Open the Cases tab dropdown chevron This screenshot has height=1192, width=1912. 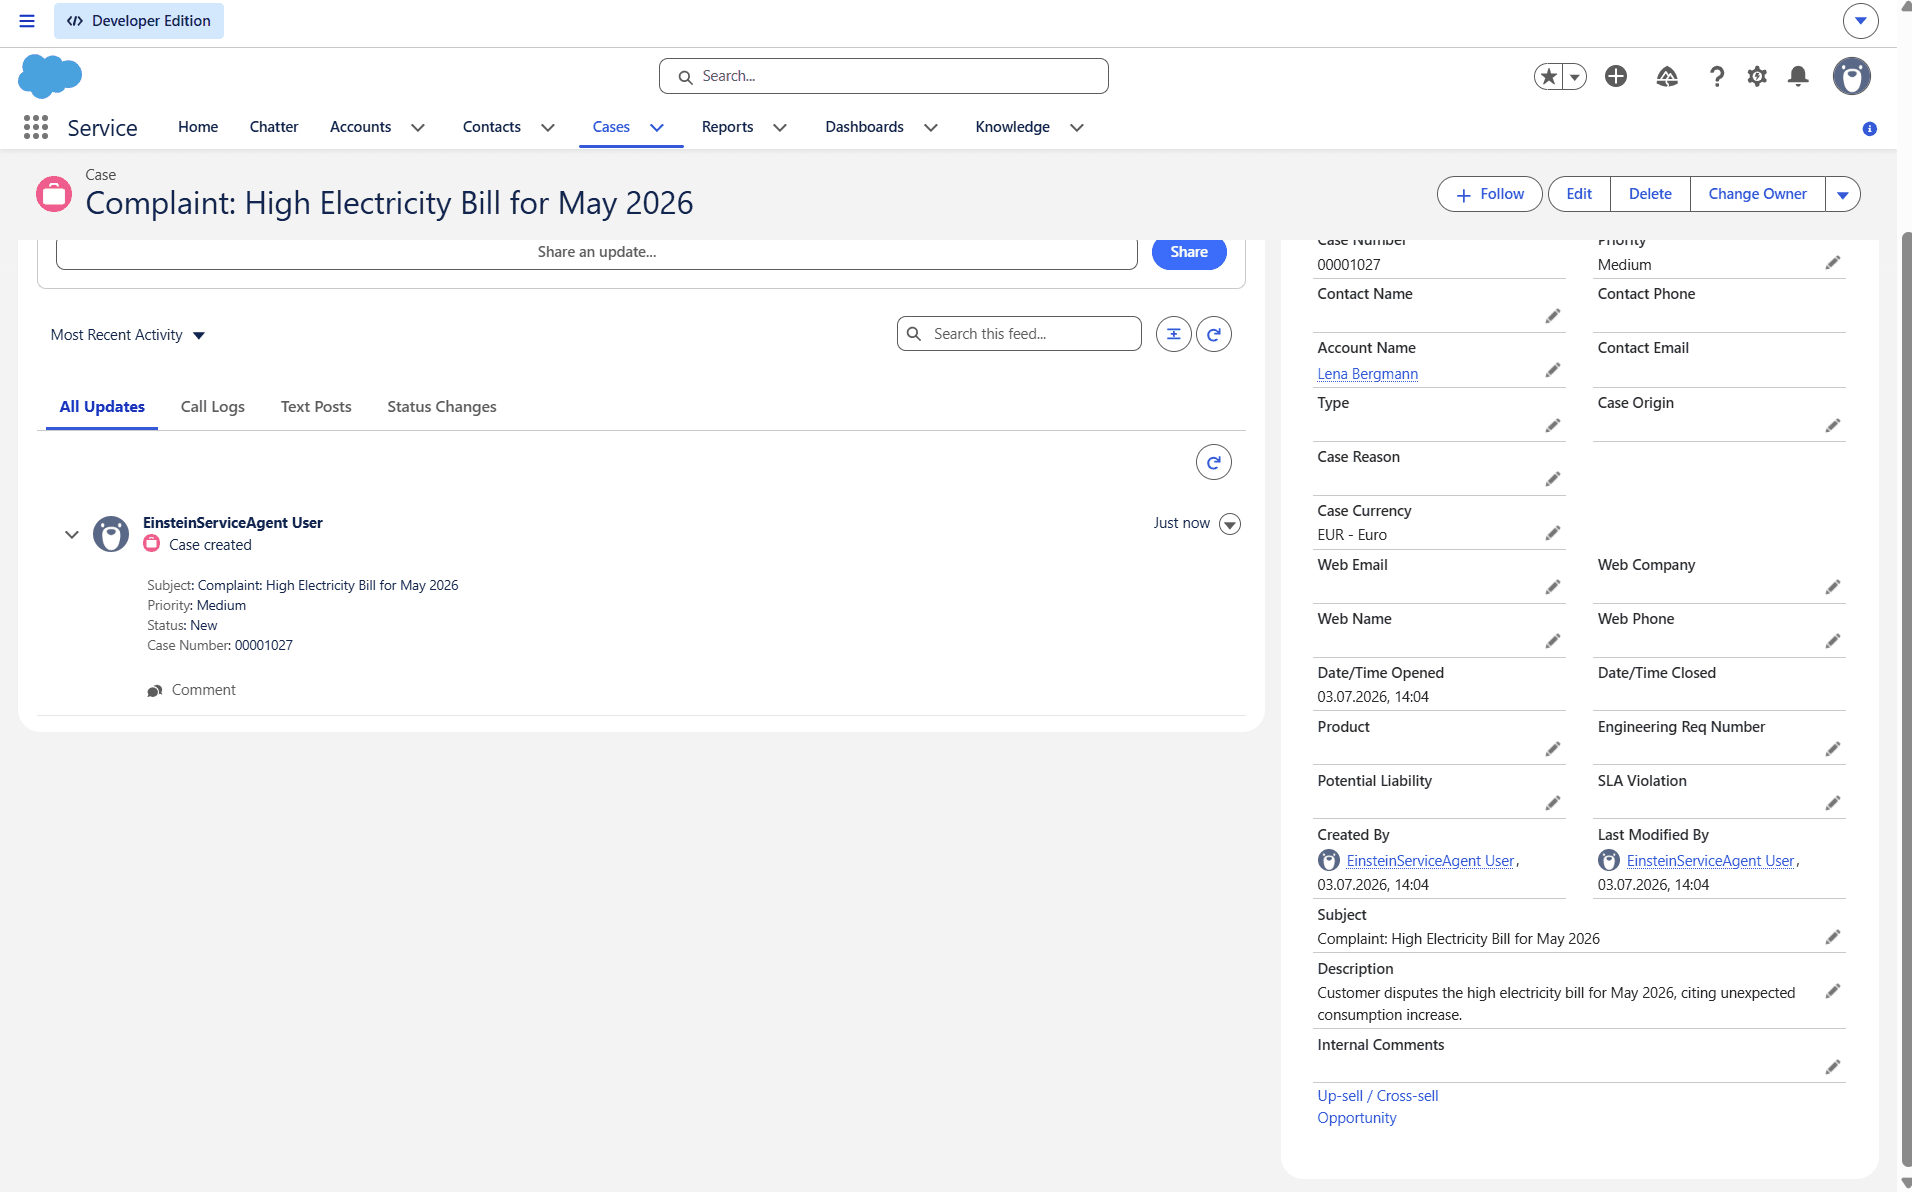[x=657, y=128]
